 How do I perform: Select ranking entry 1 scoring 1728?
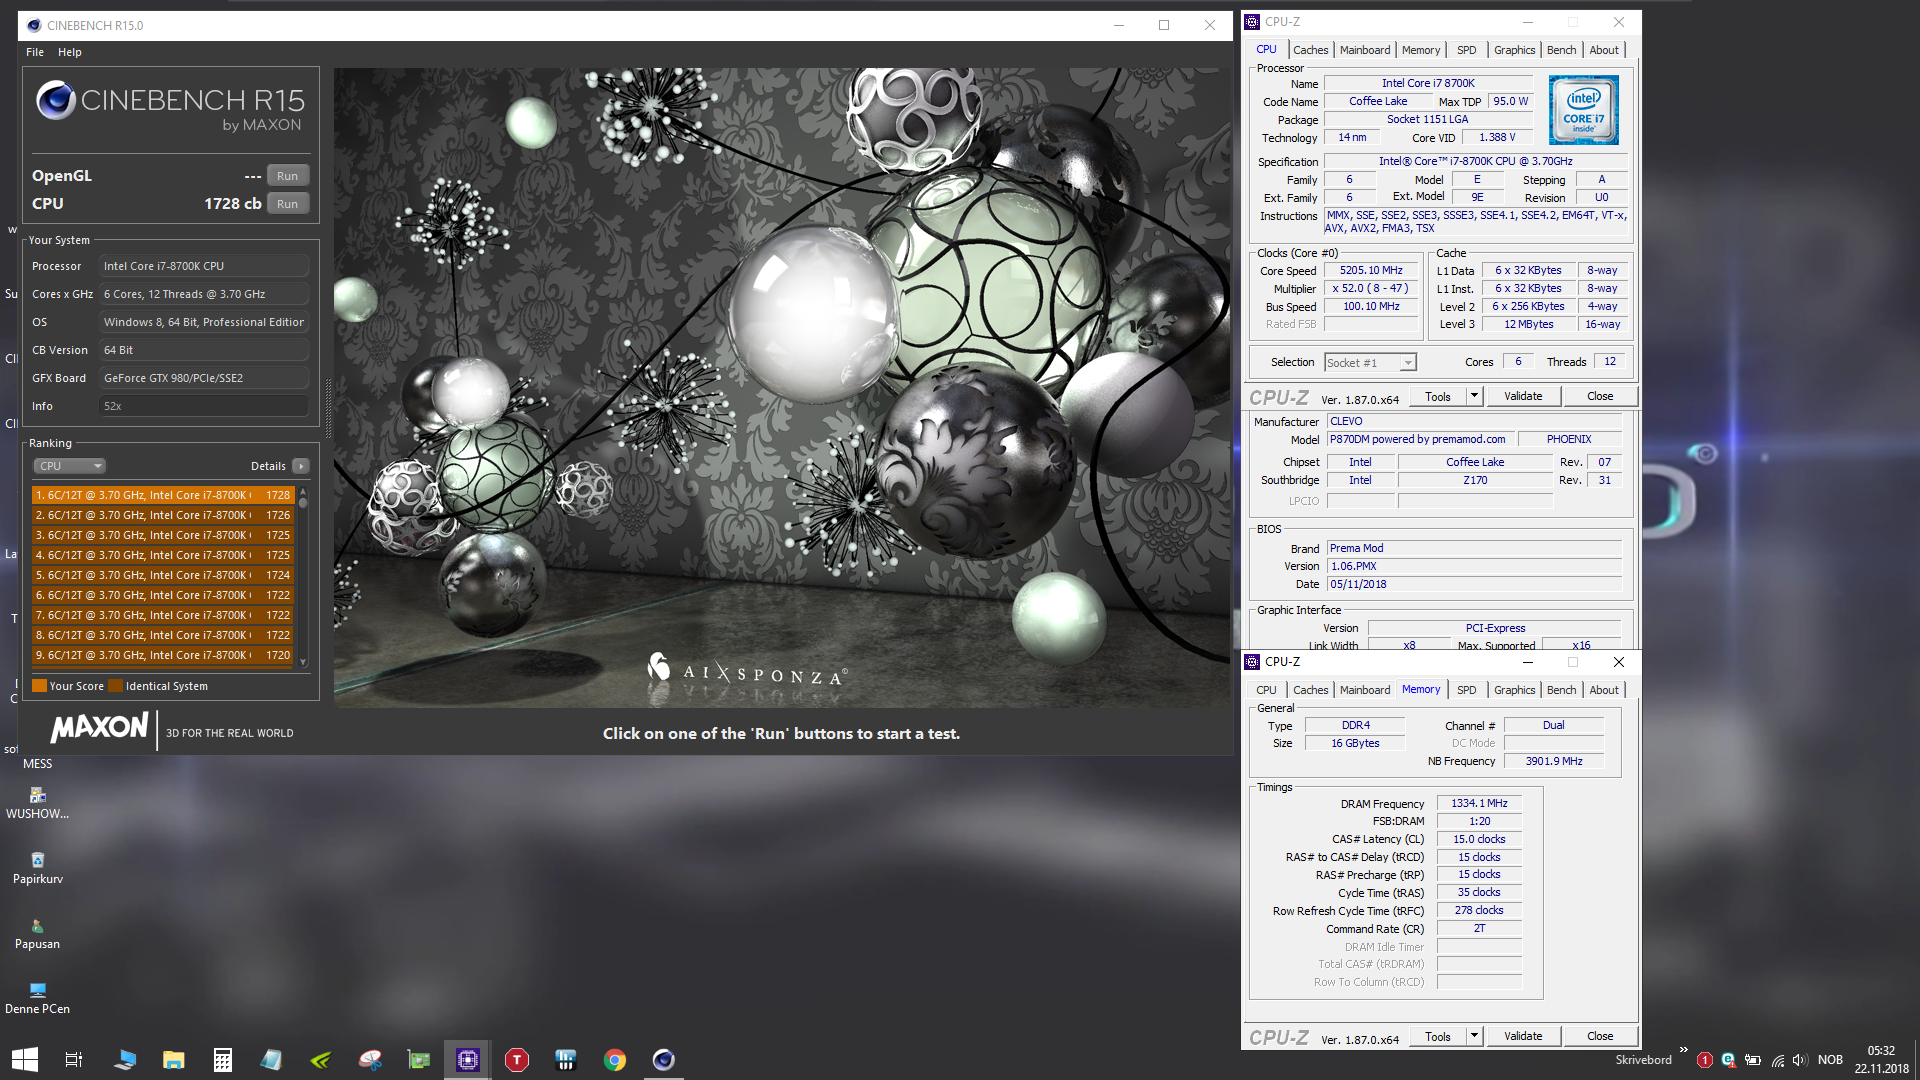163,495
